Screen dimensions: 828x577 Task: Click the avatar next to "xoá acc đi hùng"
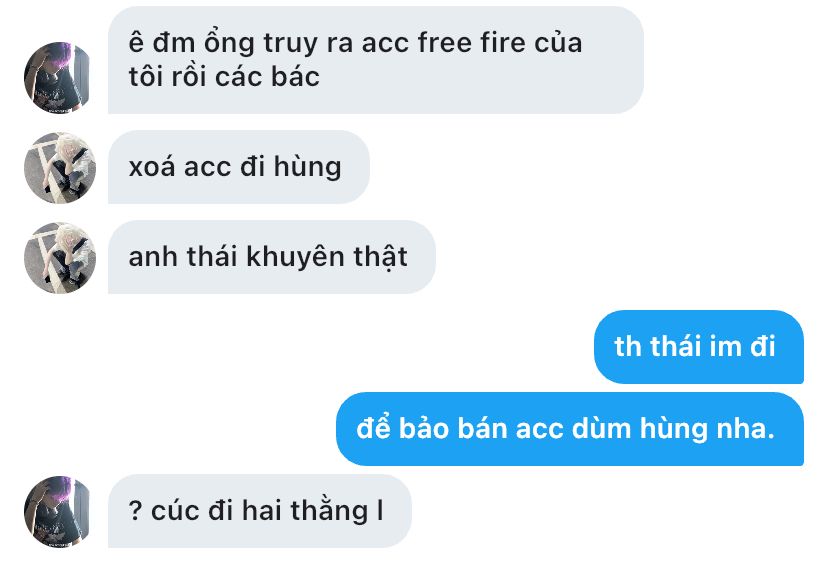coord(60,167)
